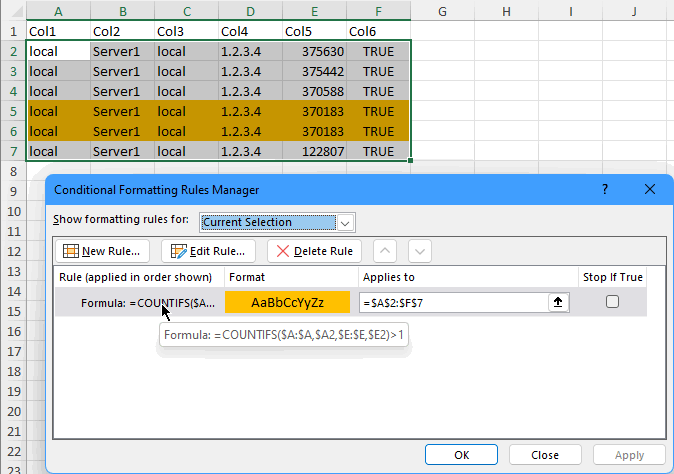
Task: Select the COUNTIFS formula rule row
Action: (x=350, y=303)
